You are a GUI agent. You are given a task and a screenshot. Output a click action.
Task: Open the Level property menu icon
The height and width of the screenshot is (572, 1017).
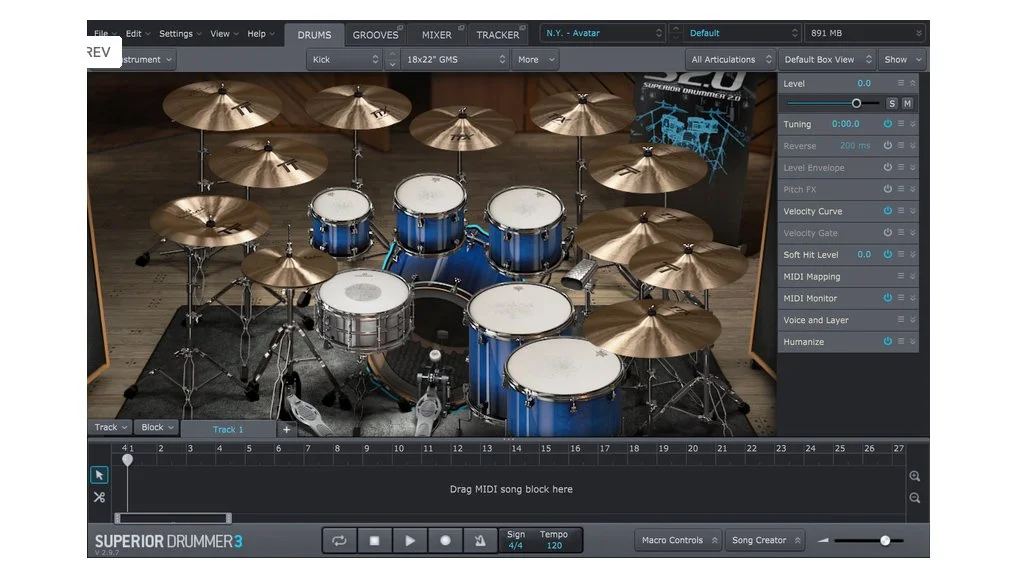[x=901, y=83]
